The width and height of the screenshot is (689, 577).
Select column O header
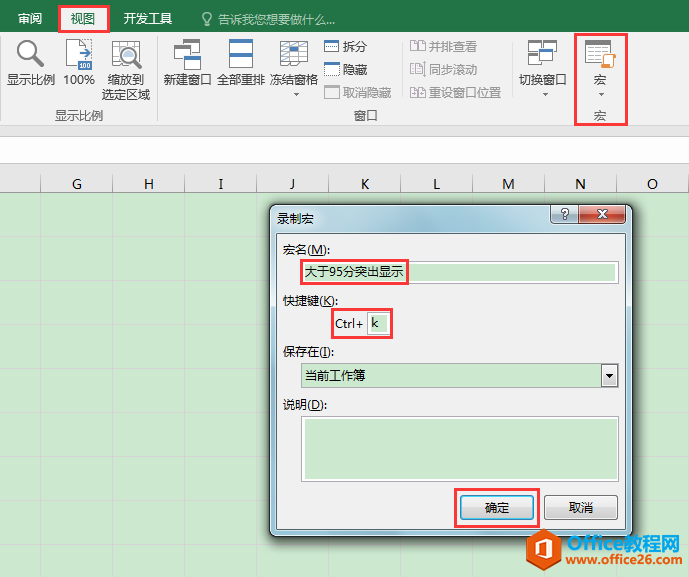click(x=653, y=184)
